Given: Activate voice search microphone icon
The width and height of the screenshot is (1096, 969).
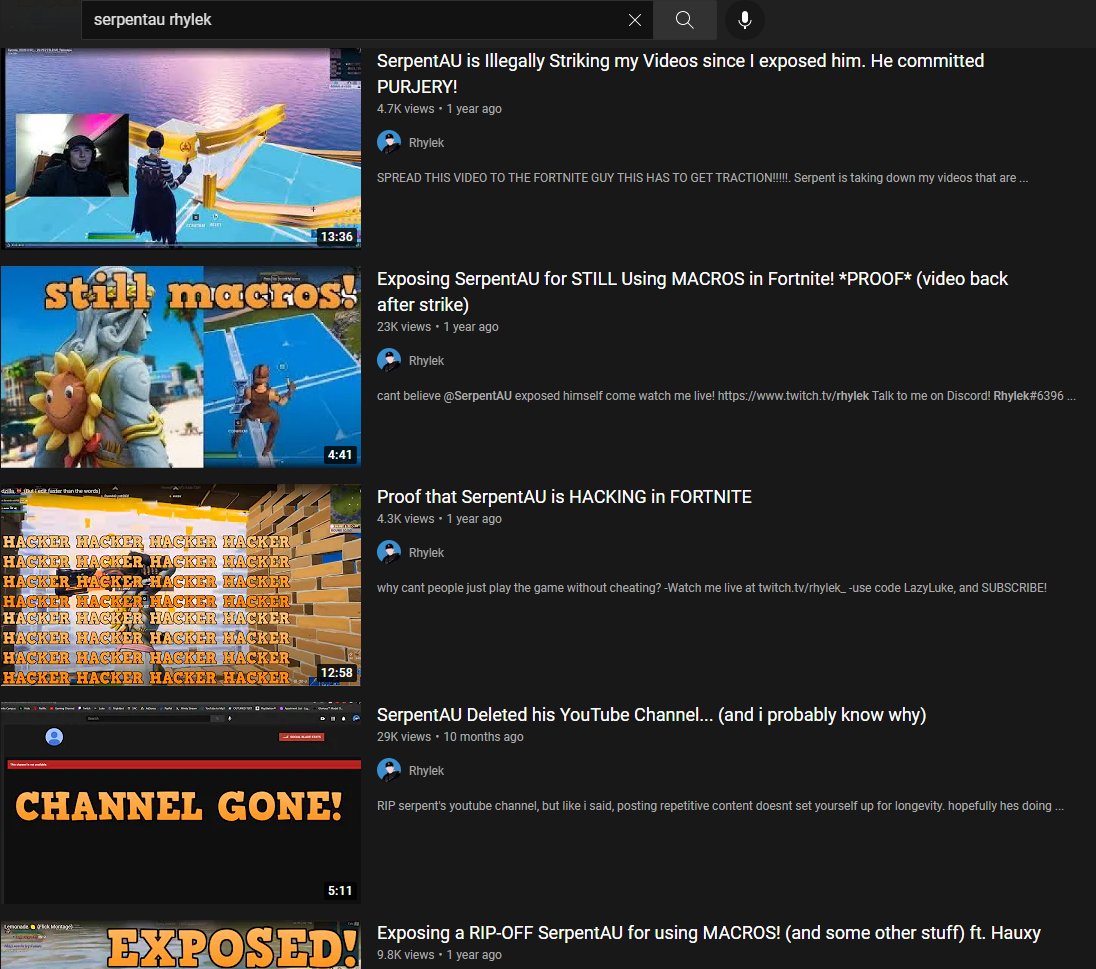Looking at the screenshot, I should 745,20.
